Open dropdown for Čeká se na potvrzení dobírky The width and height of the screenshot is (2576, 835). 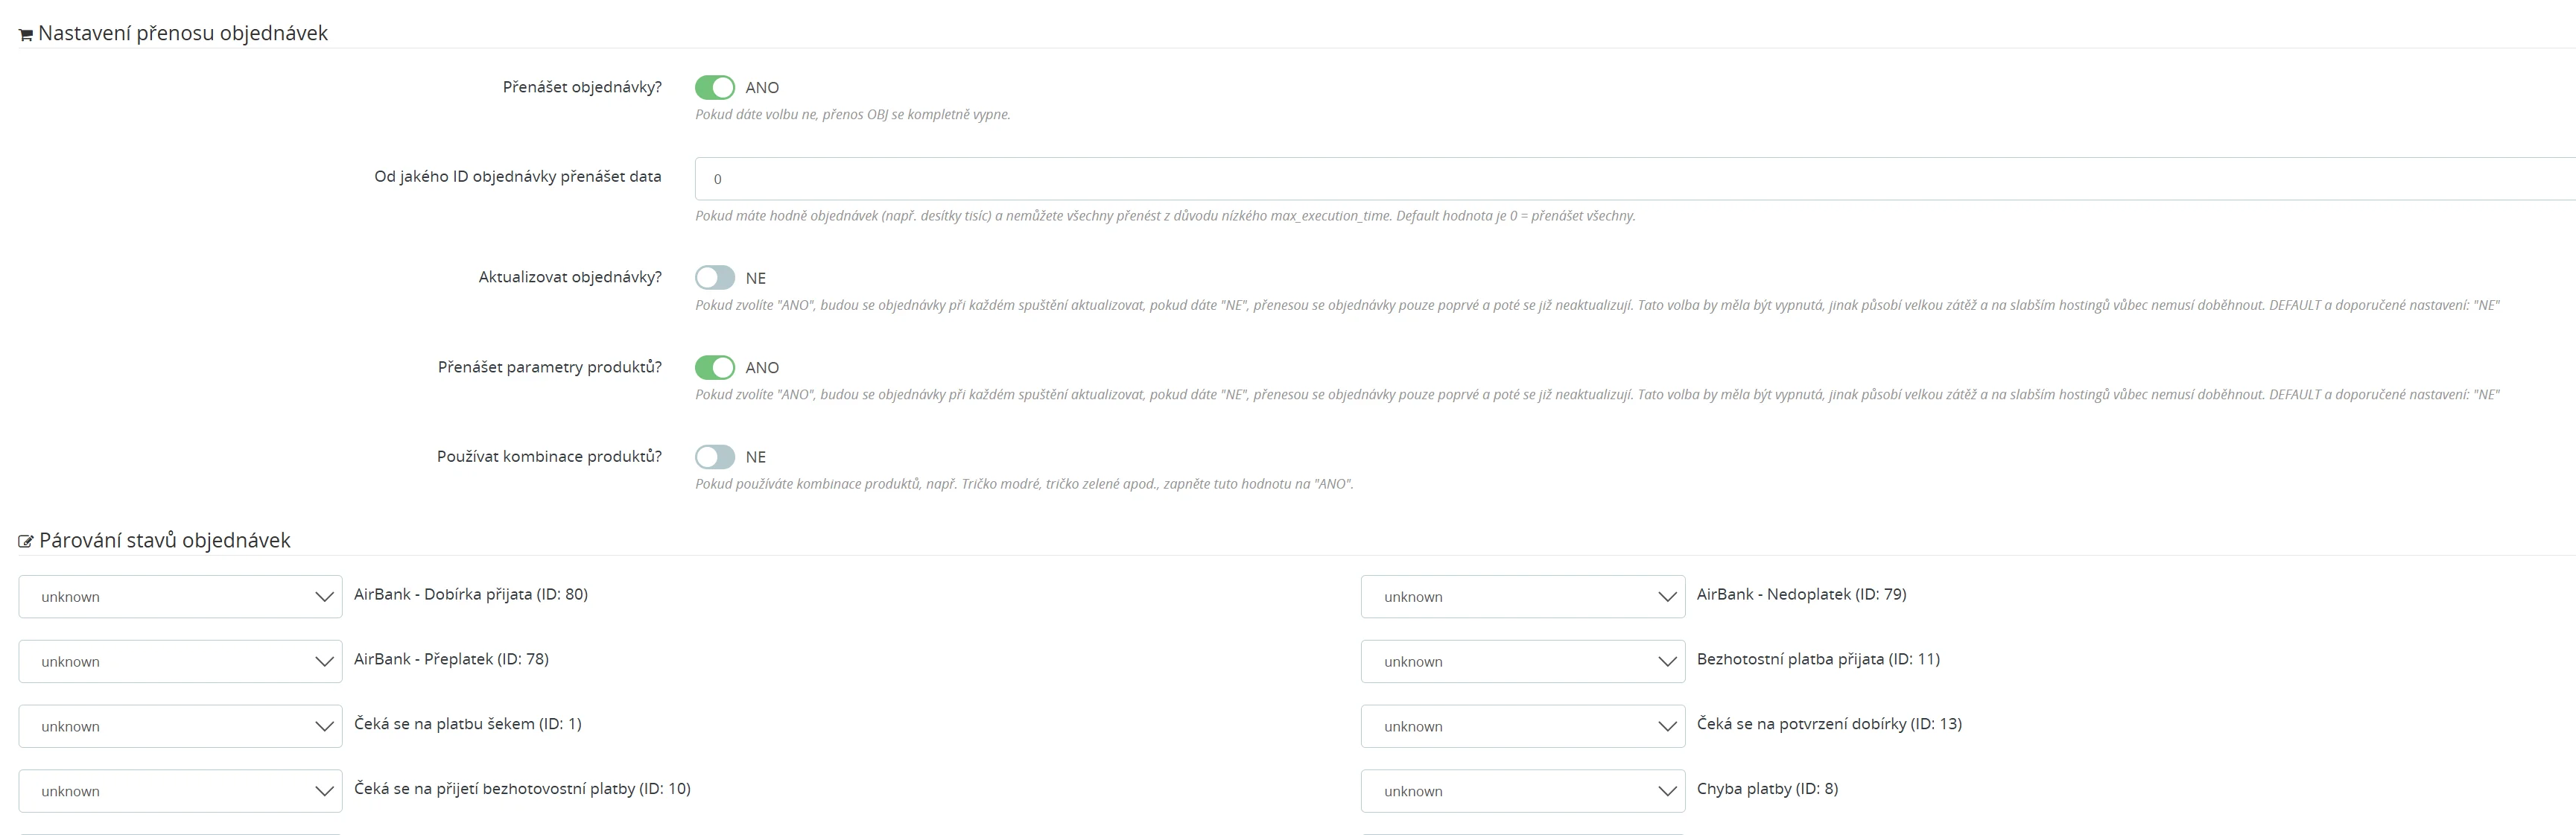tap(1522, 727)
